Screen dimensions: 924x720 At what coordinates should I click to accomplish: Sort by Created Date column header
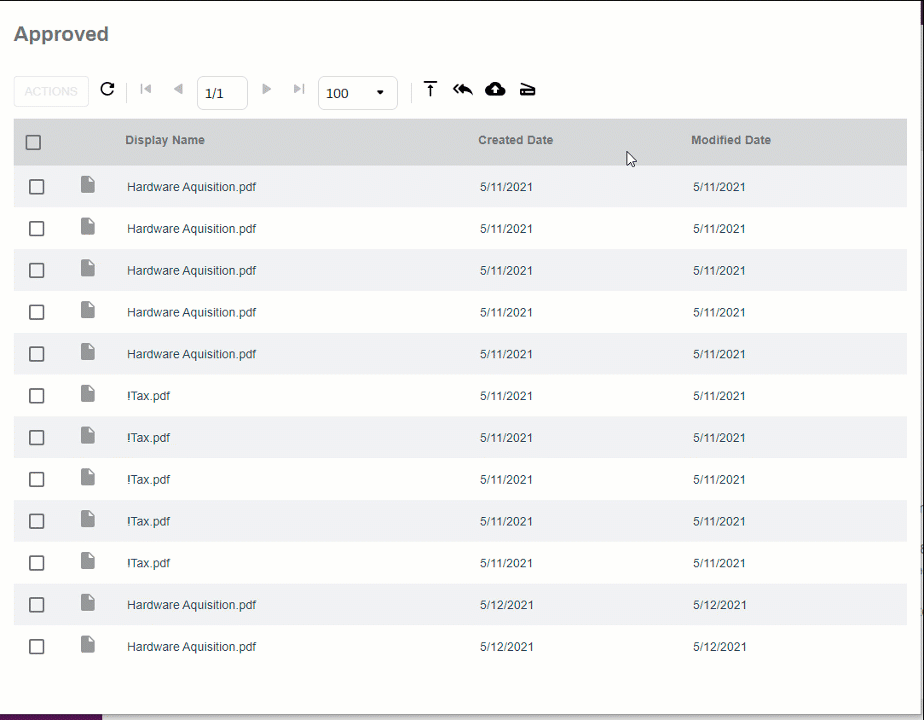coord(516,140)
